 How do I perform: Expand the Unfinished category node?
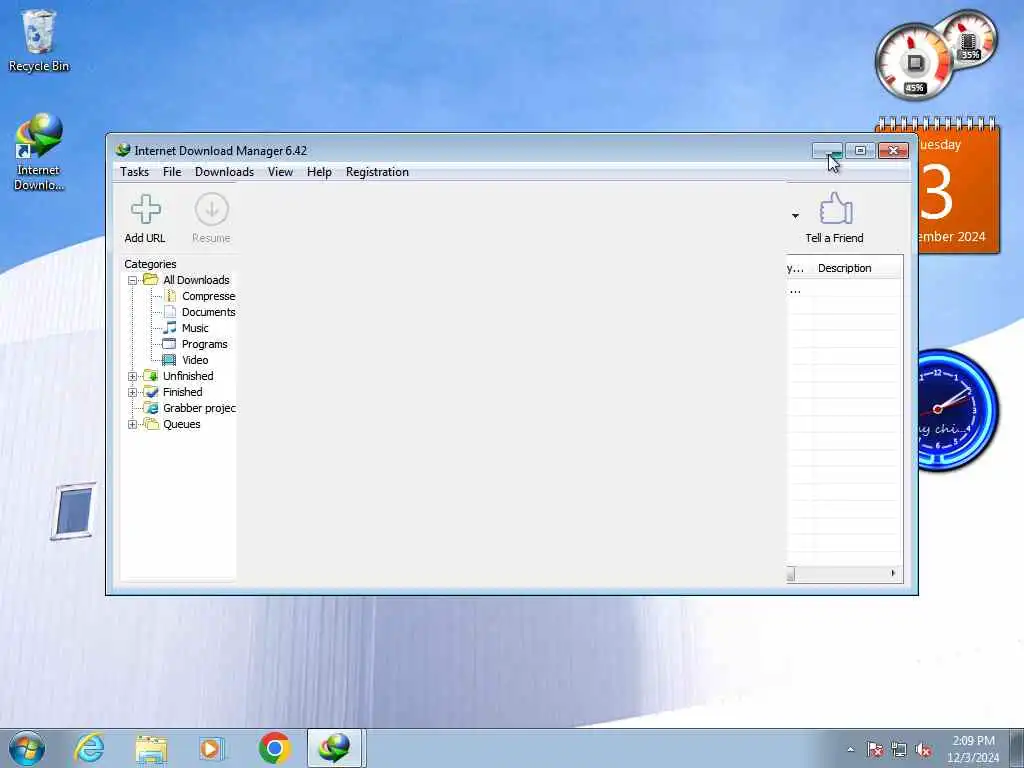133,376
